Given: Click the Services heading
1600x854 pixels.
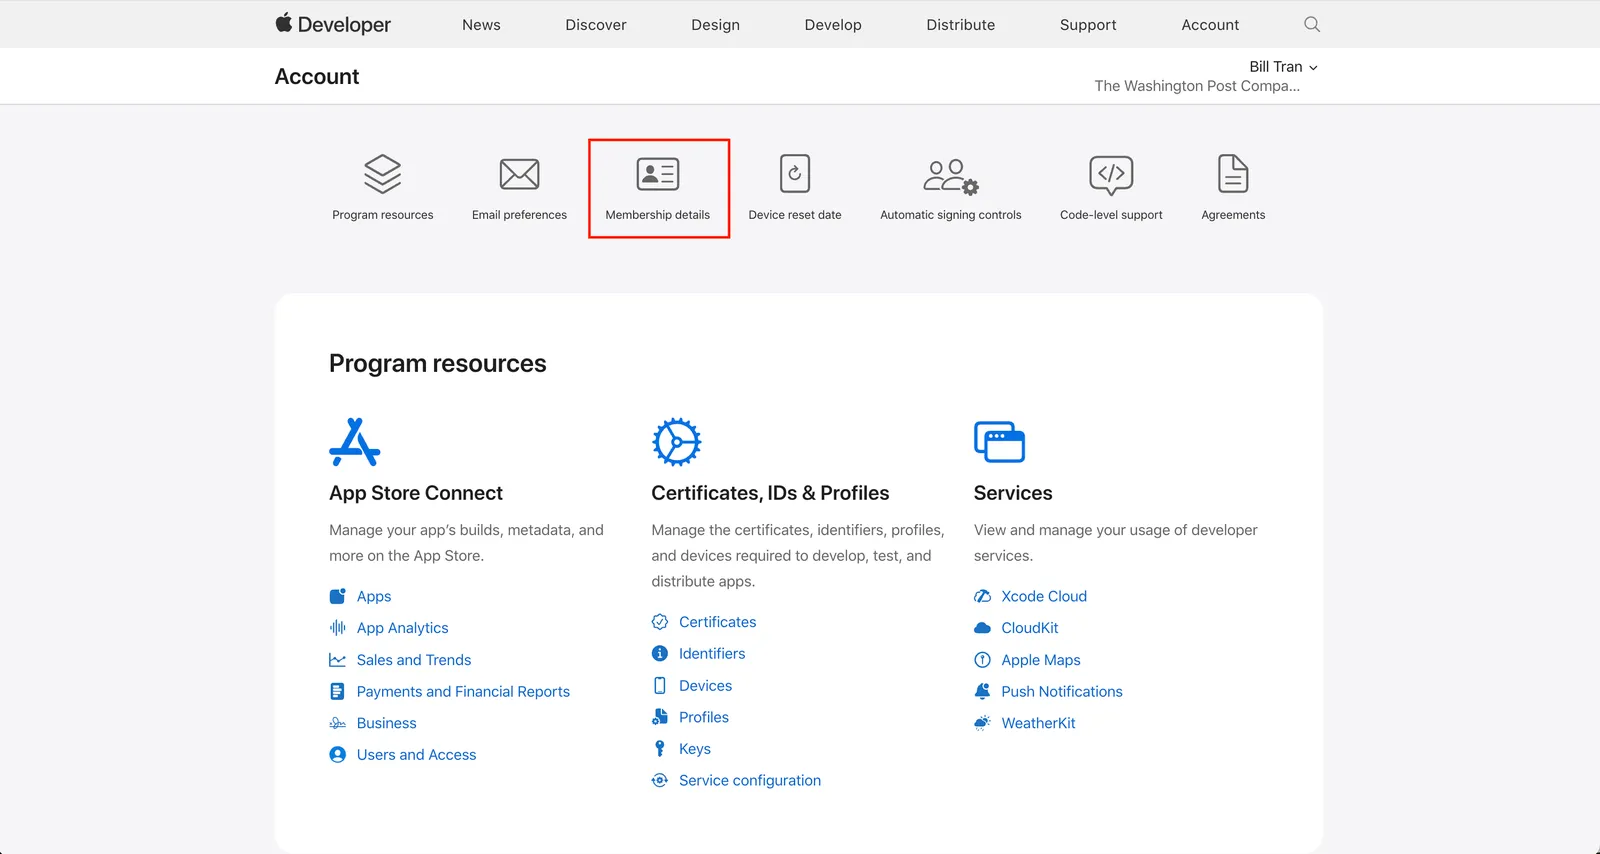Looking at the screenshot, I should [1013, 493].
